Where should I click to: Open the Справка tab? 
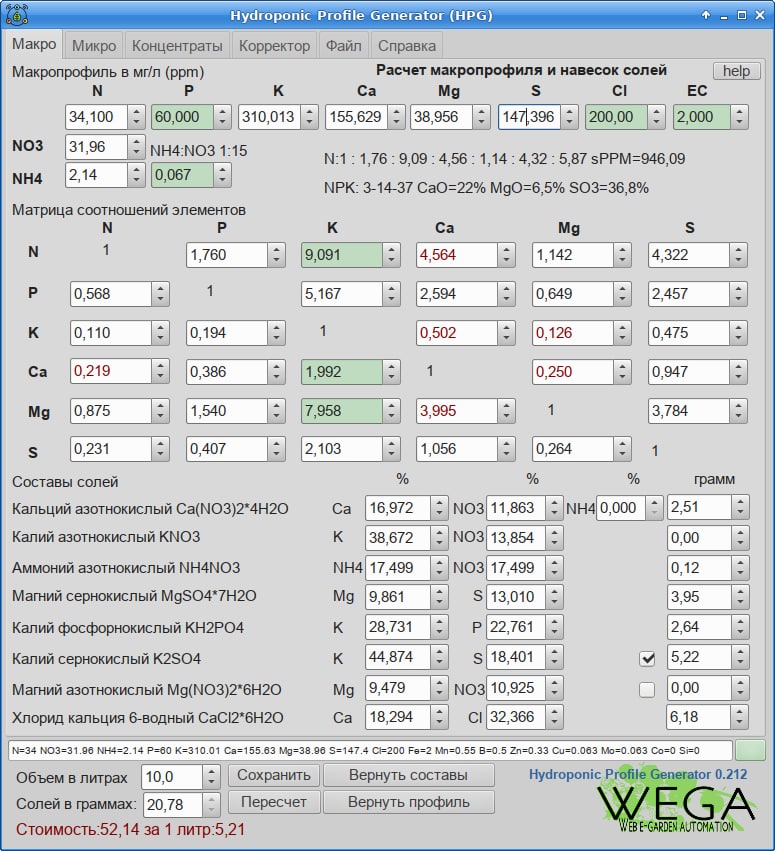point(406,46)
